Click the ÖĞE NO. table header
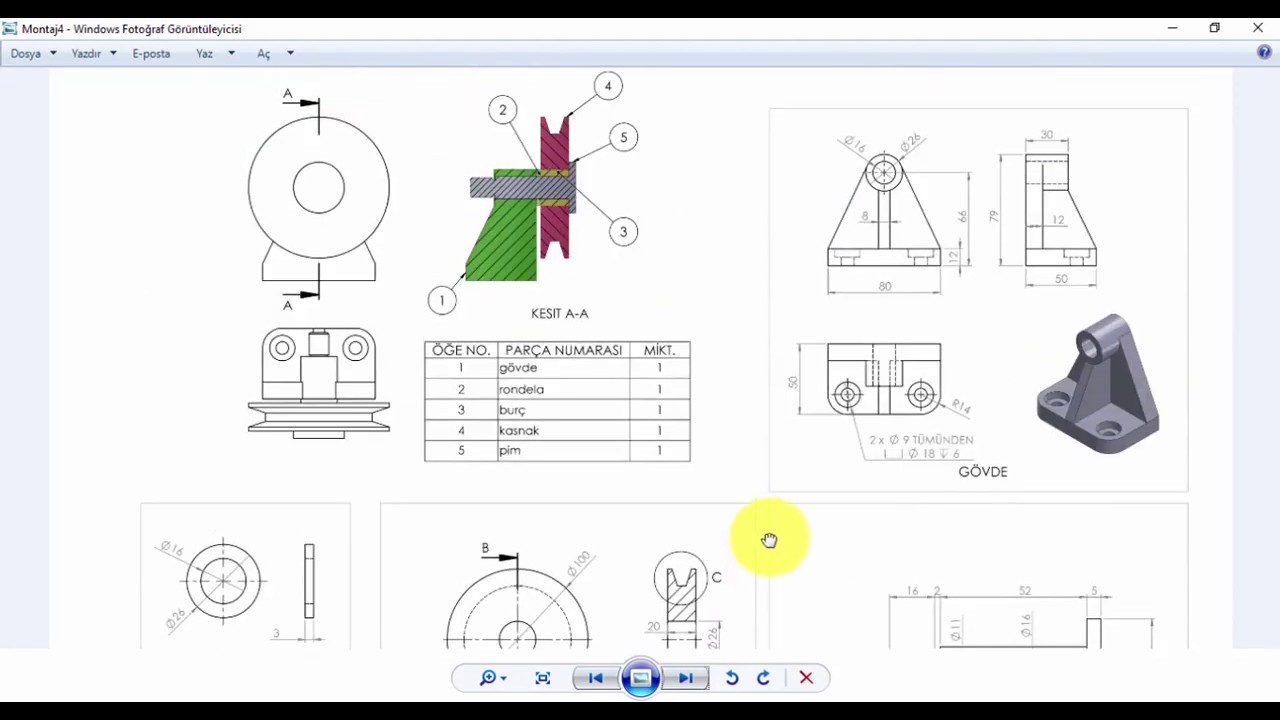 461,350
